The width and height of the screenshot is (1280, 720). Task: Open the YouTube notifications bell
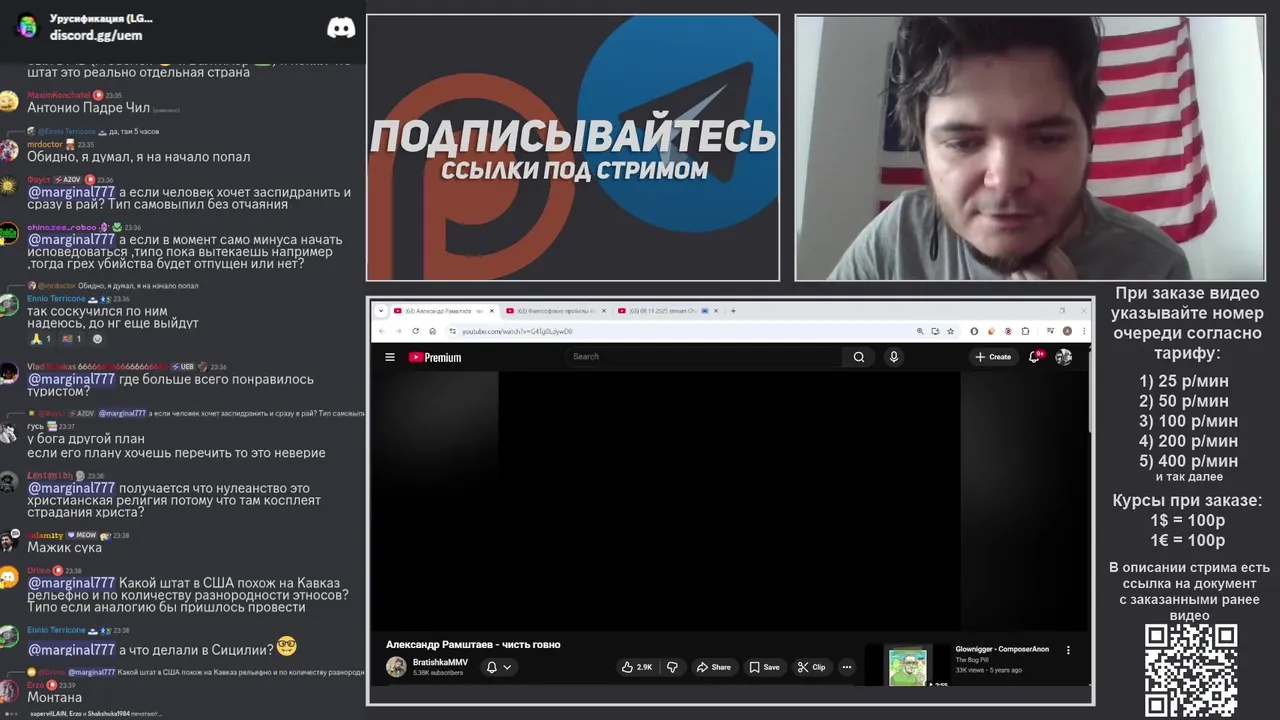pyautogui.click(x=1035, y=357)
